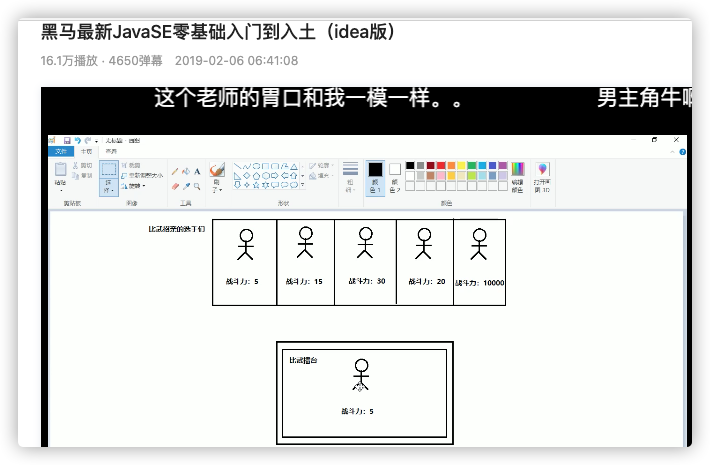Click the "战斗力: 20" label
Image resolution: width=710 pixels, height=465 pixels.
click(427, 281)
